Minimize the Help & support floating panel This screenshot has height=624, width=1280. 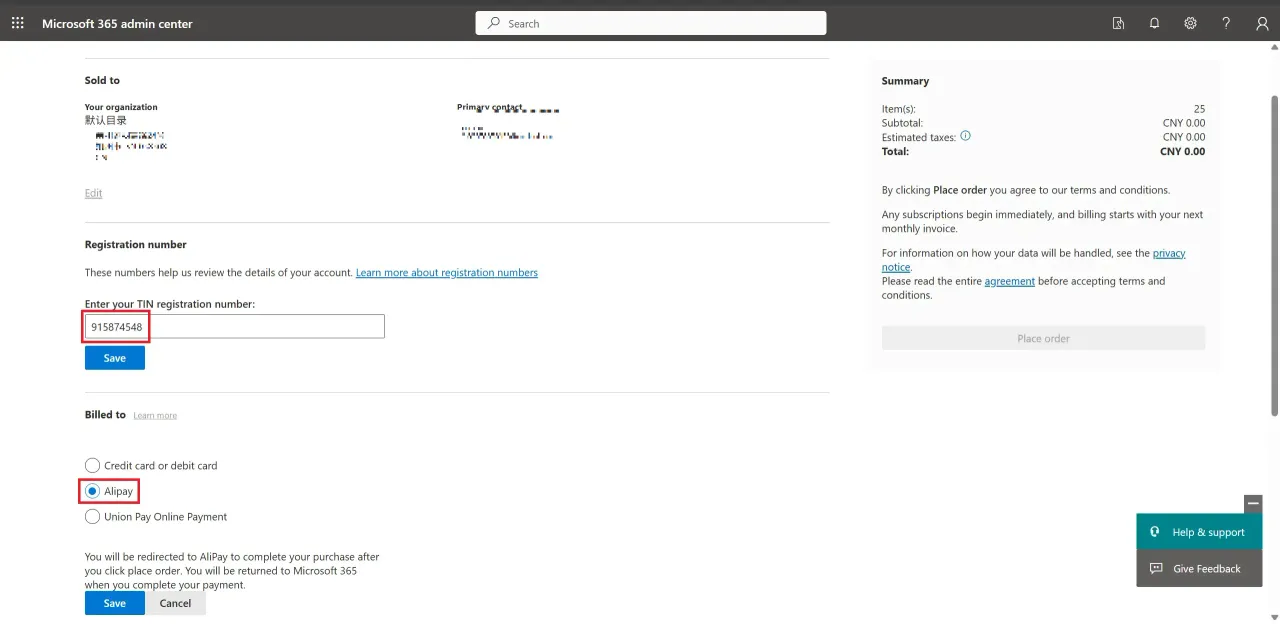click(1253, 504)
